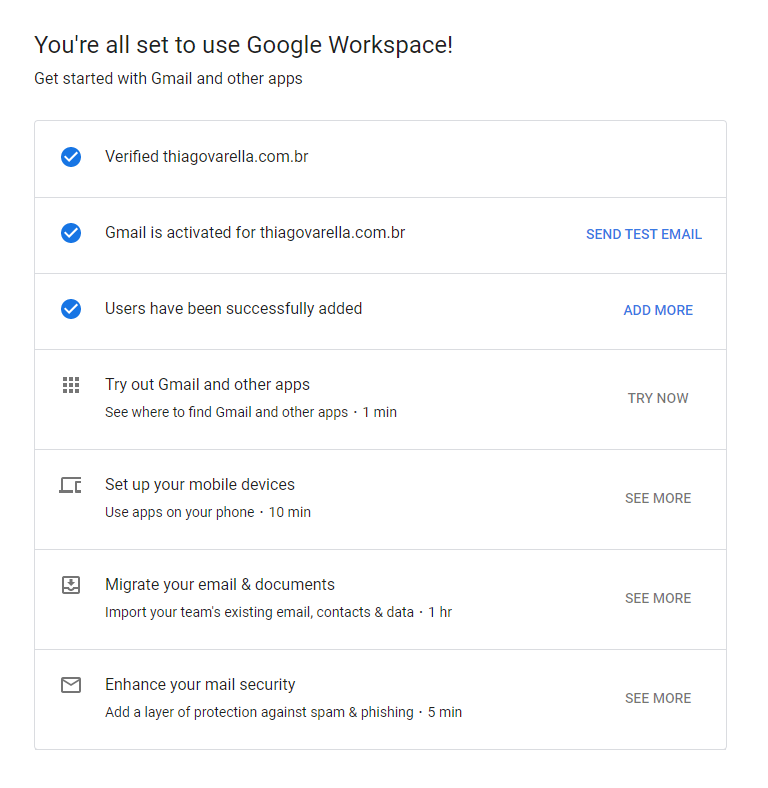The height and width of the screenshot is (788, 768).
Task: Click the Users have been successfully added text
Action: (233, 309)
